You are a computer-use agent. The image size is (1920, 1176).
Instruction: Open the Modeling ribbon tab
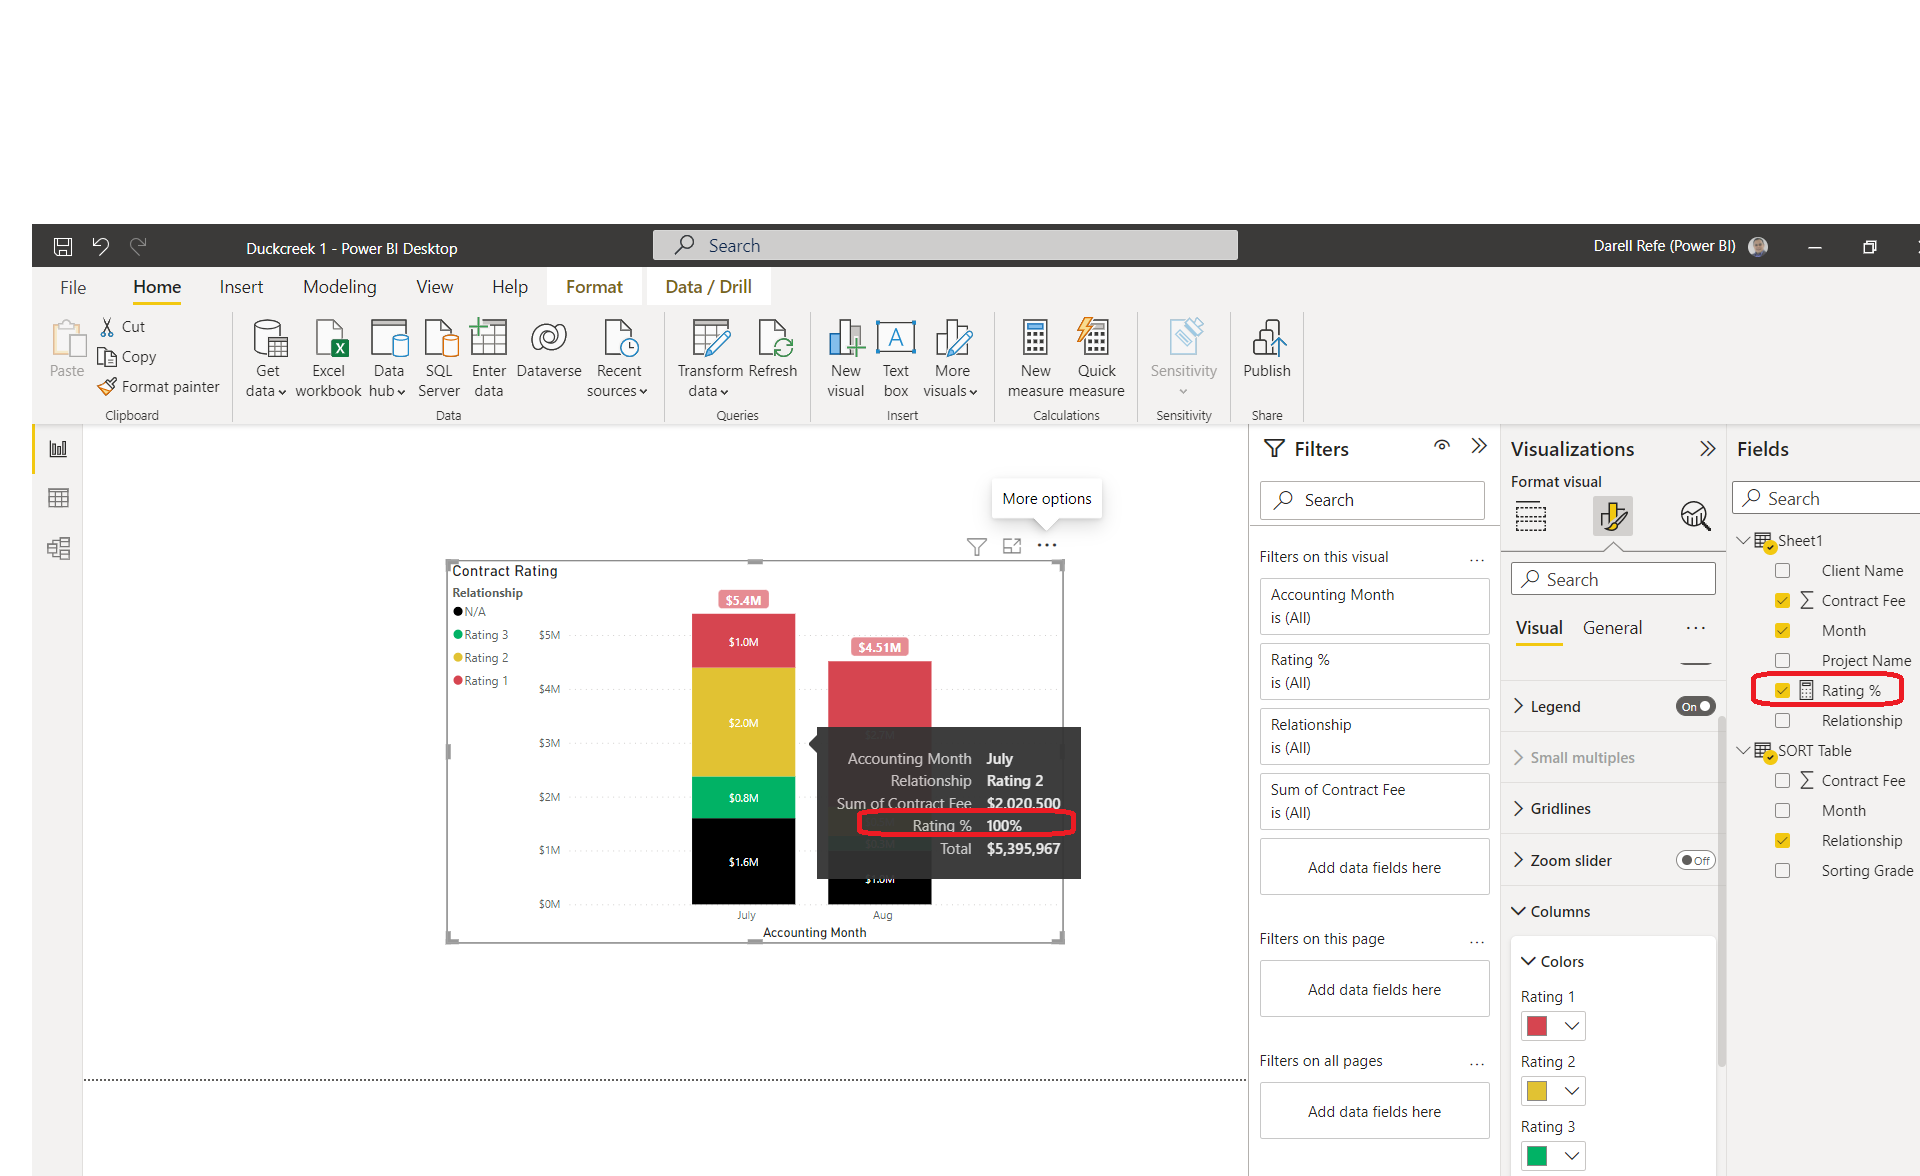click(x=340, y=287)
